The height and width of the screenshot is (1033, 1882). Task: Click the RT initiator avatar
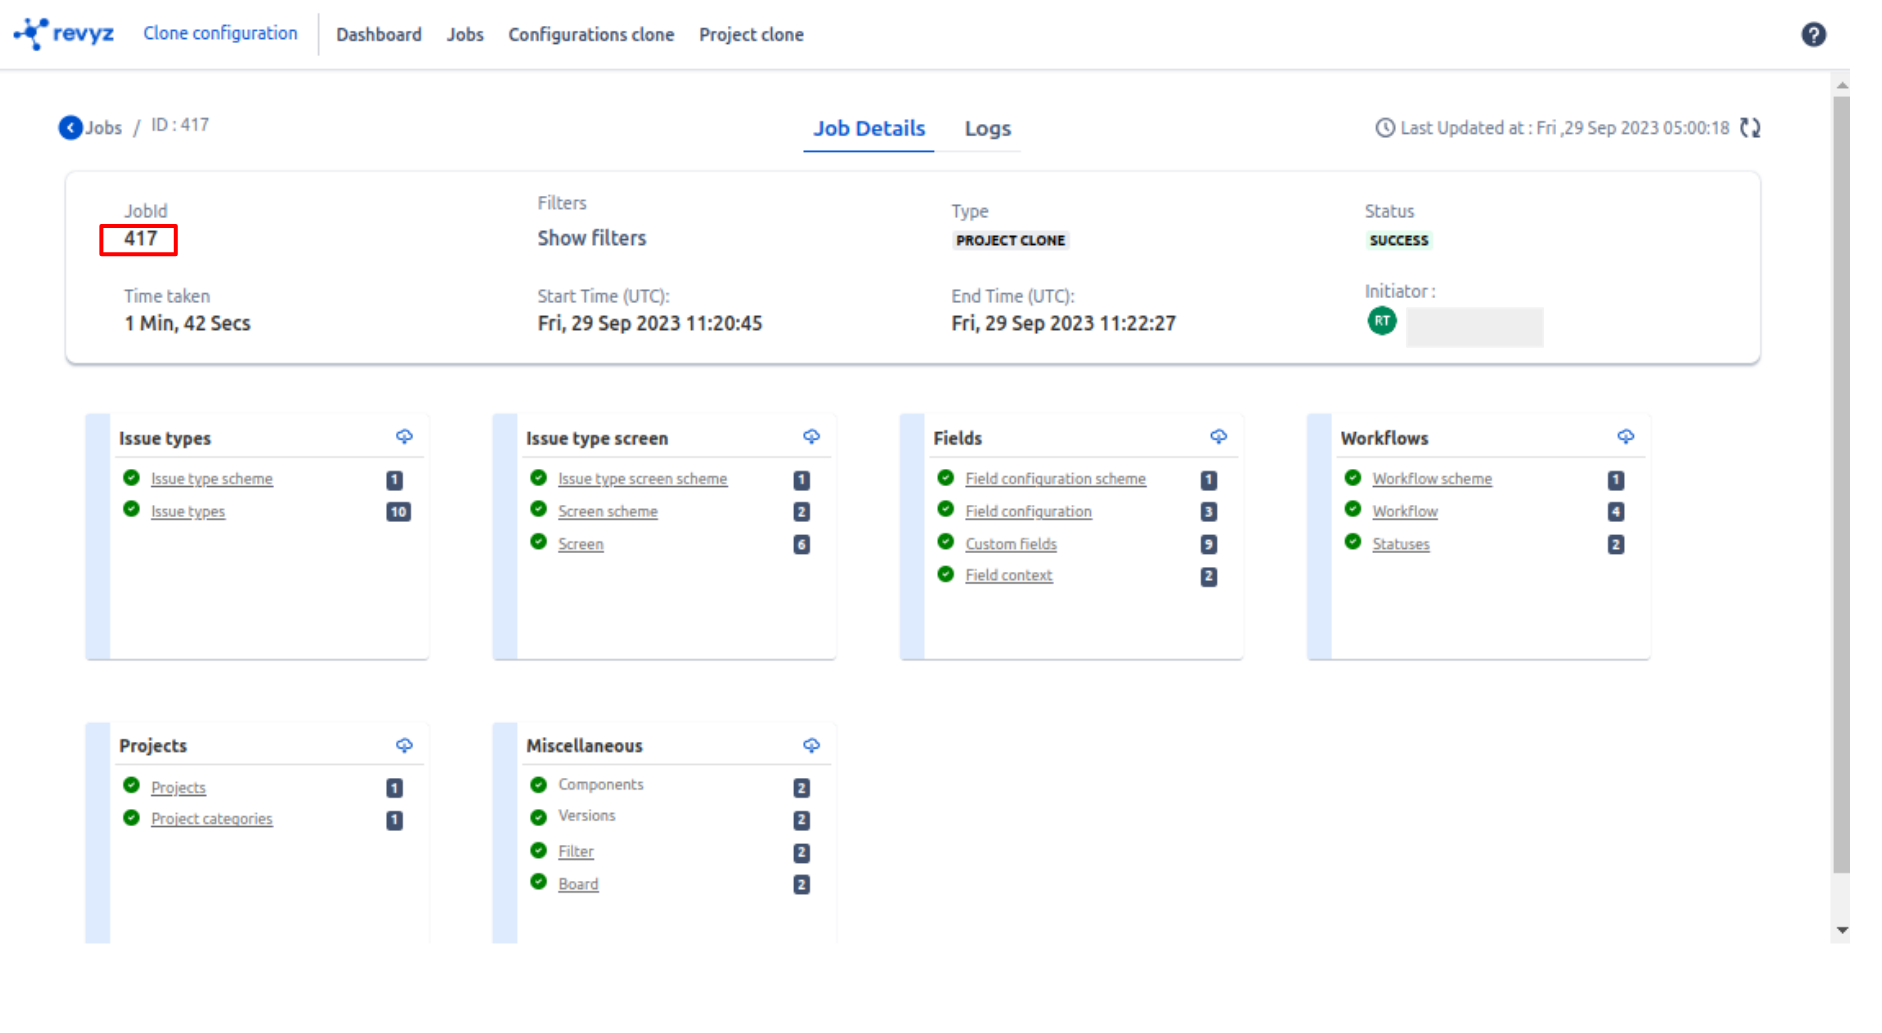(x=1381, y=321)
